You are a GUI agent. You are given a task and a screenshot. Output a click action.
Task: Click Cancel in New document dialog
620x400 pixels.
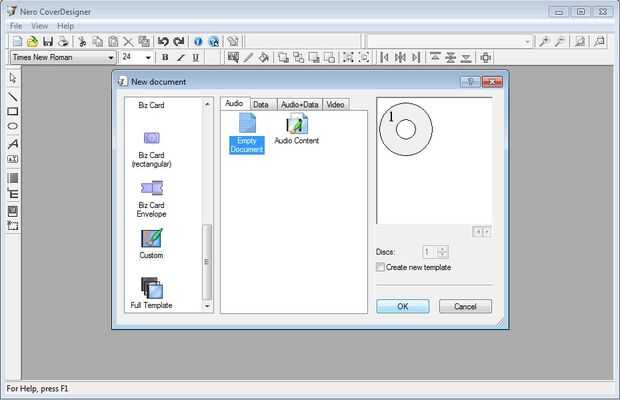[x=465, y=306]
